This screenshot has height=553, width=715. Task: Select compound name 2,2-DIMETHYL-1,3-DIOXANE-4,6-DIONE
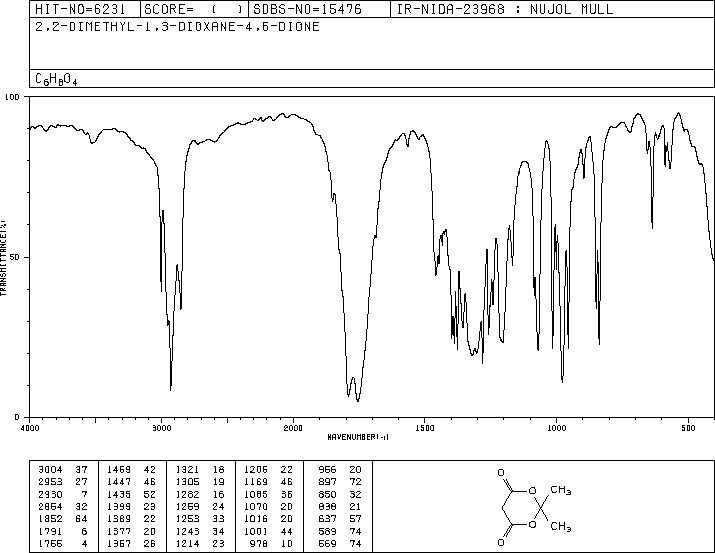pyautogui.click(x=177, y=26)
